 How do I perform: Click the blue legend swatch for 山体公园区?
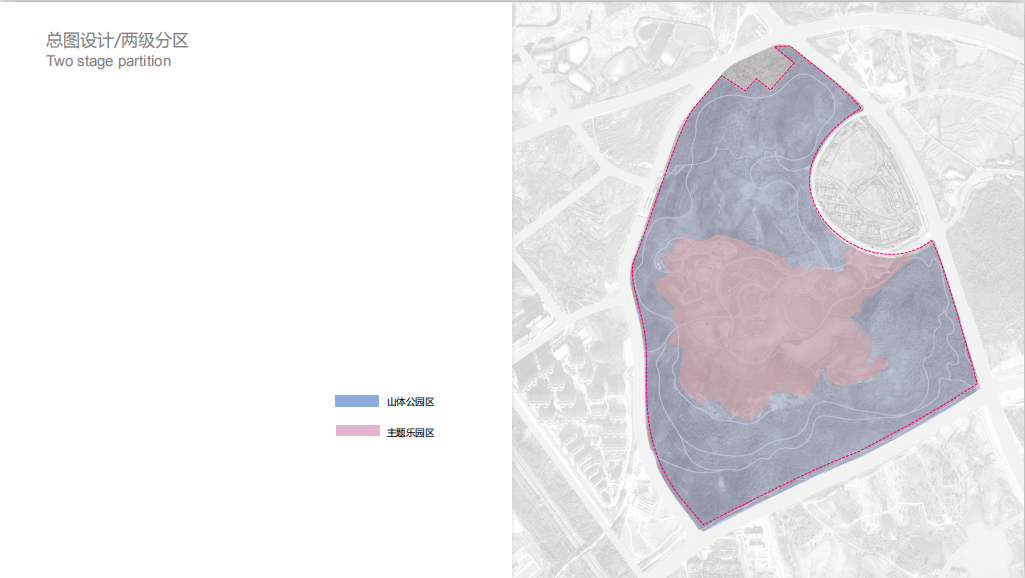357,401
